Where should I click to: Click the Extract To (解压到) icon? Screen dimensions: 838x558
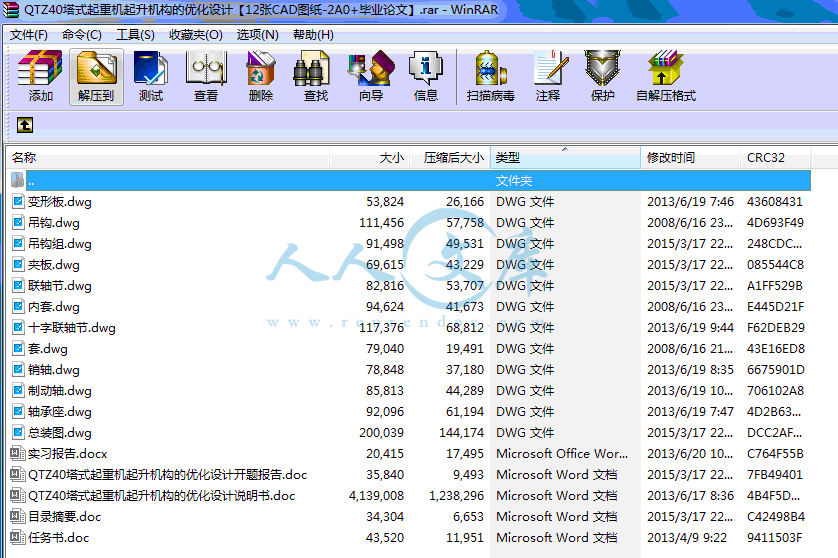click(96, 76)
